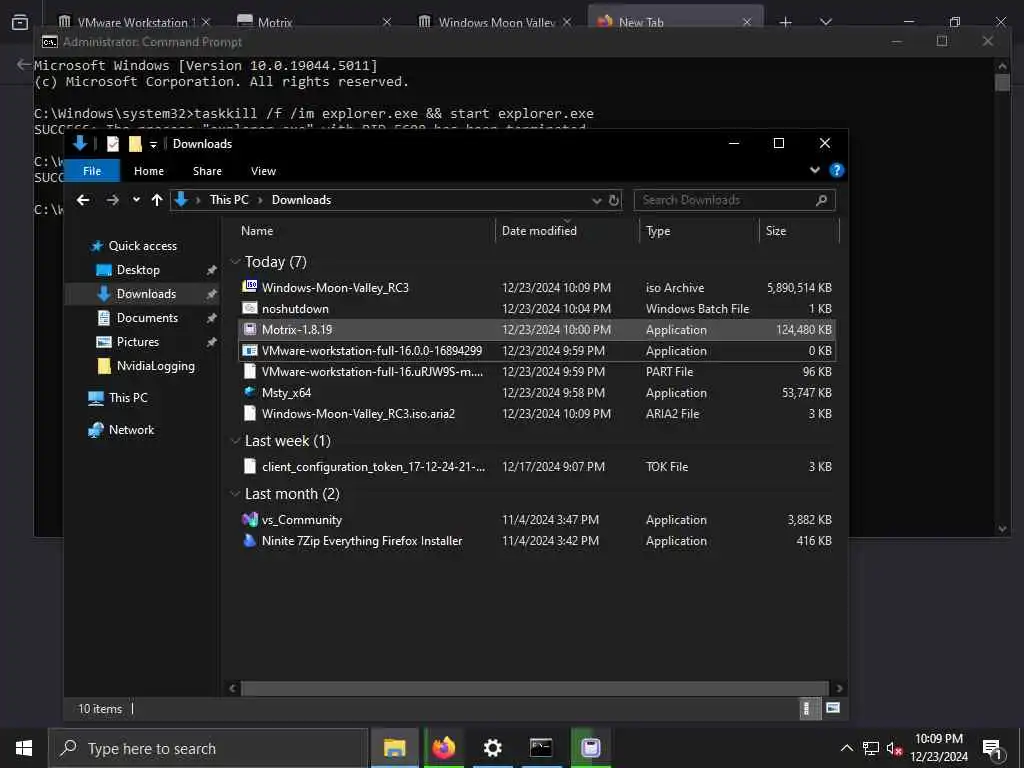
Task: Click the network tray icon
Action: 871,748
